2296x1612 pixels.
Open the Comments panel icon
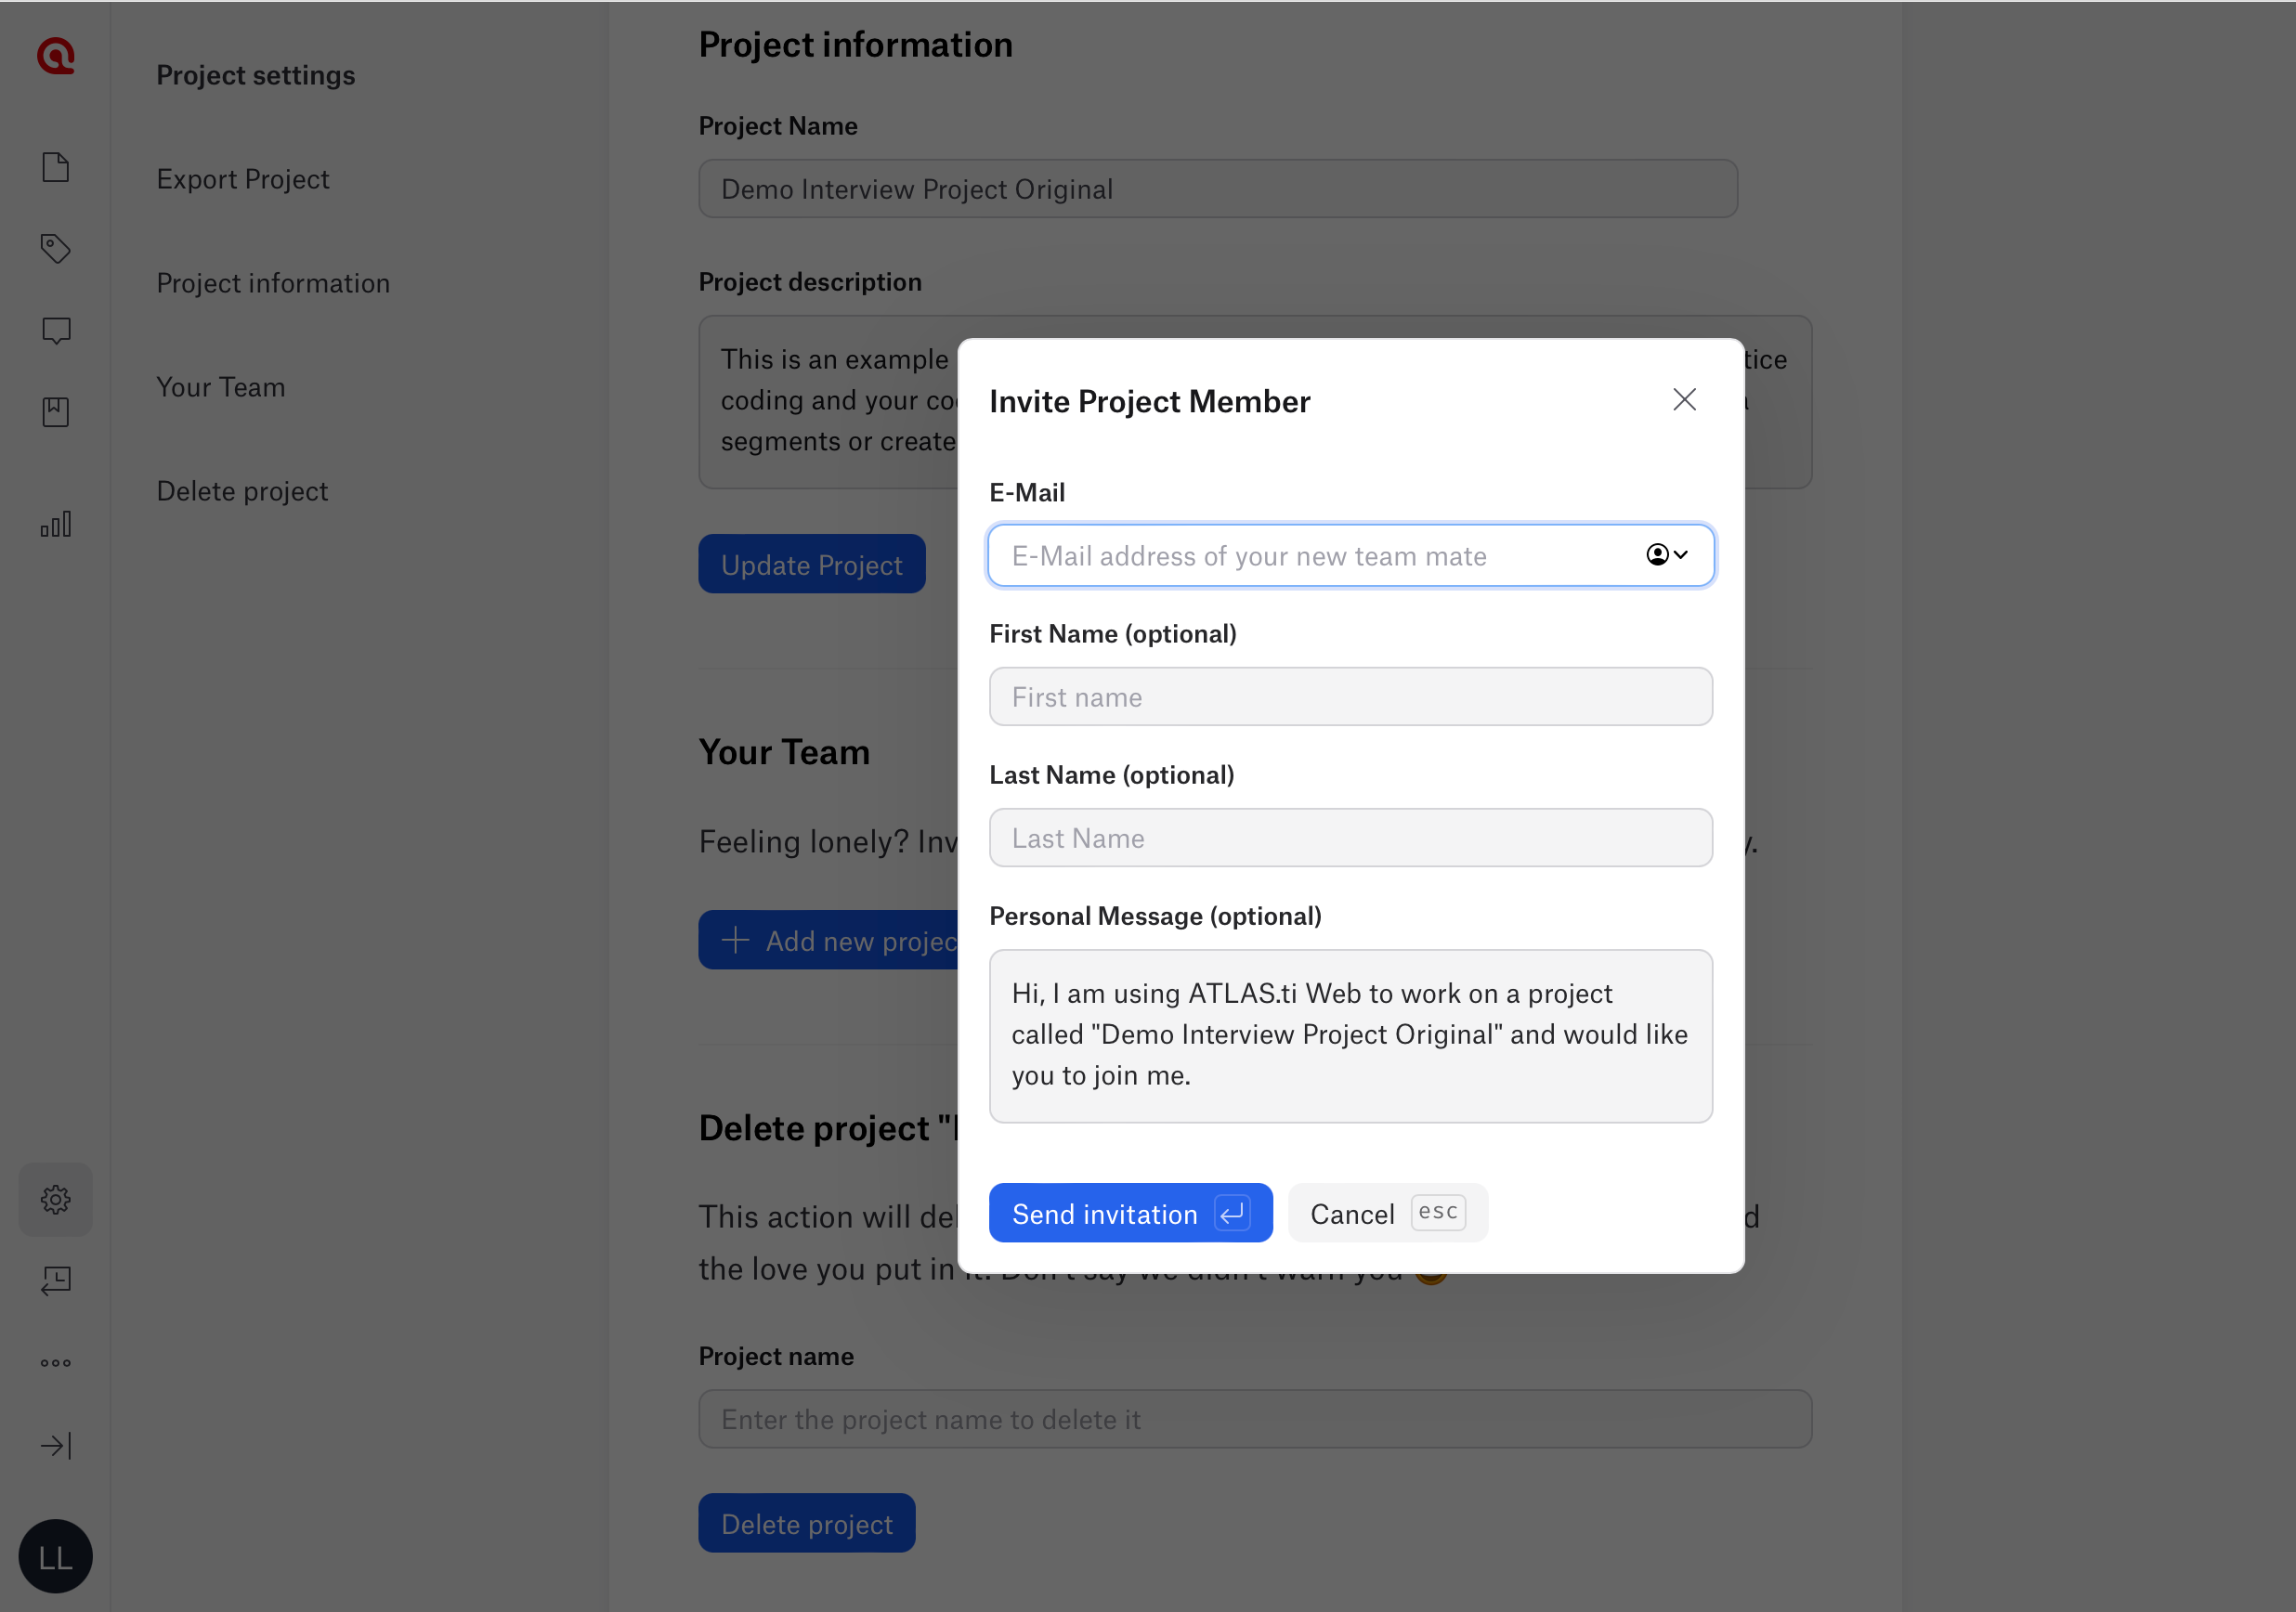[x=55, y=330]
